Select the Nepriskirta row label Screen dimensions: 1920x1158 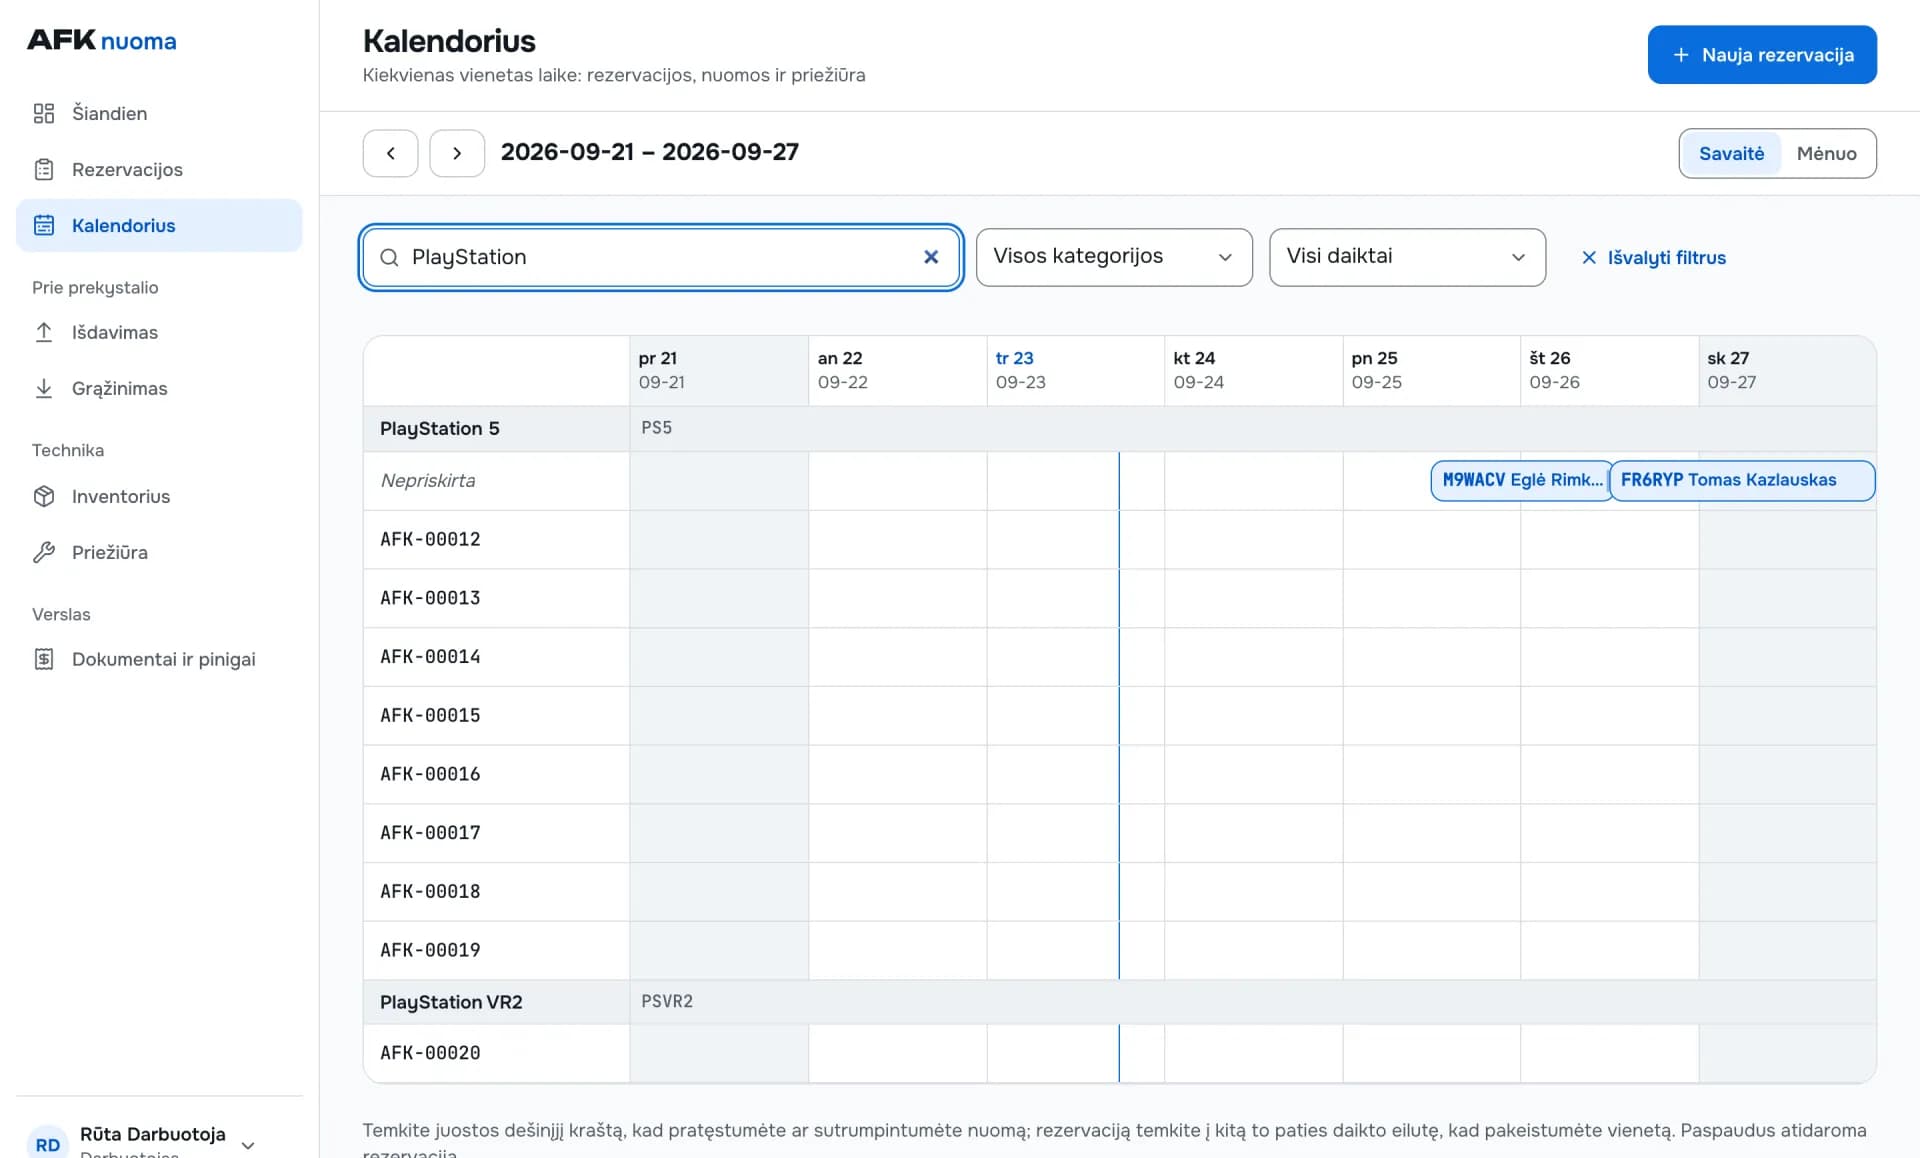click(428, 481)
